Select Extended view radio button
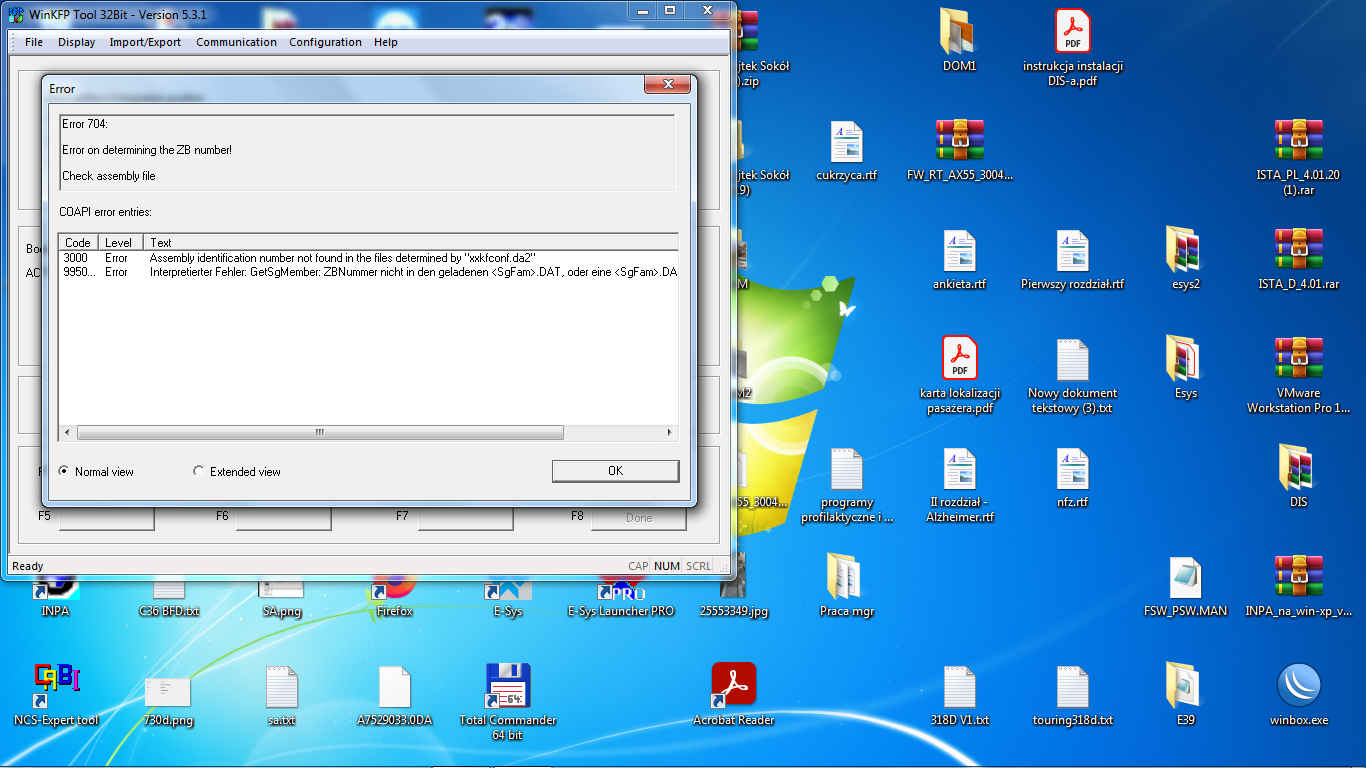1366x768 pixels. click(199, 471)
